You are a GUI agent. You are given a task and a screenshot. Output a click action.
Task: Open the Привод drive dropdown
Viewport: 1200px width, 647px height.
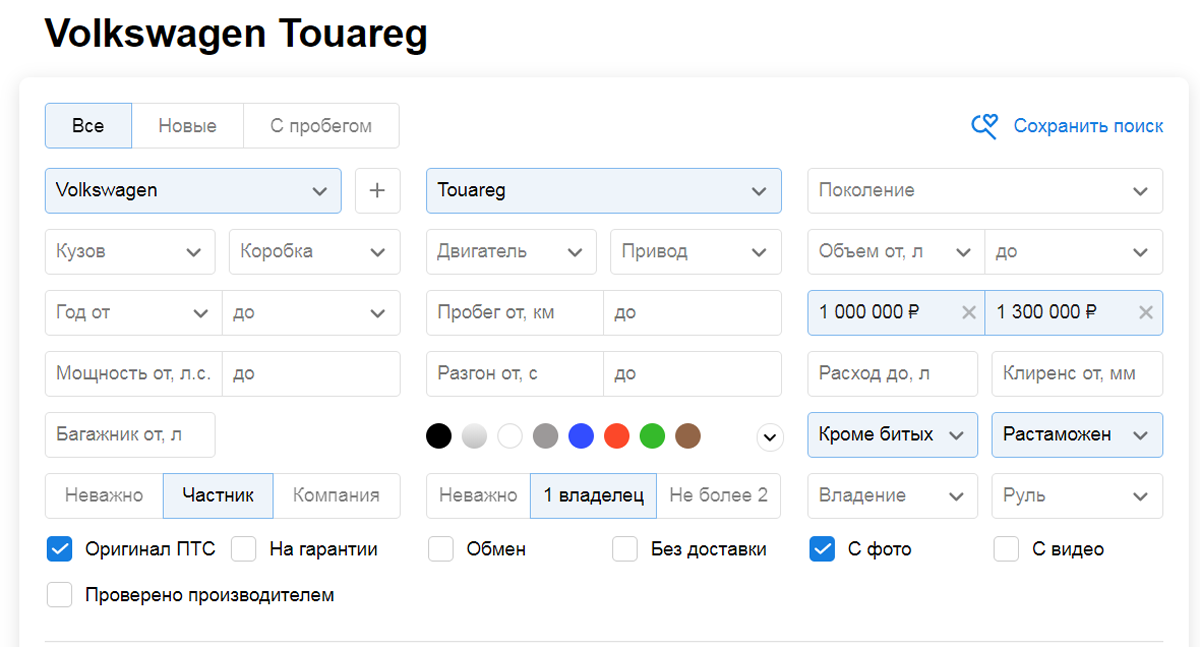[x=696, y=252]
